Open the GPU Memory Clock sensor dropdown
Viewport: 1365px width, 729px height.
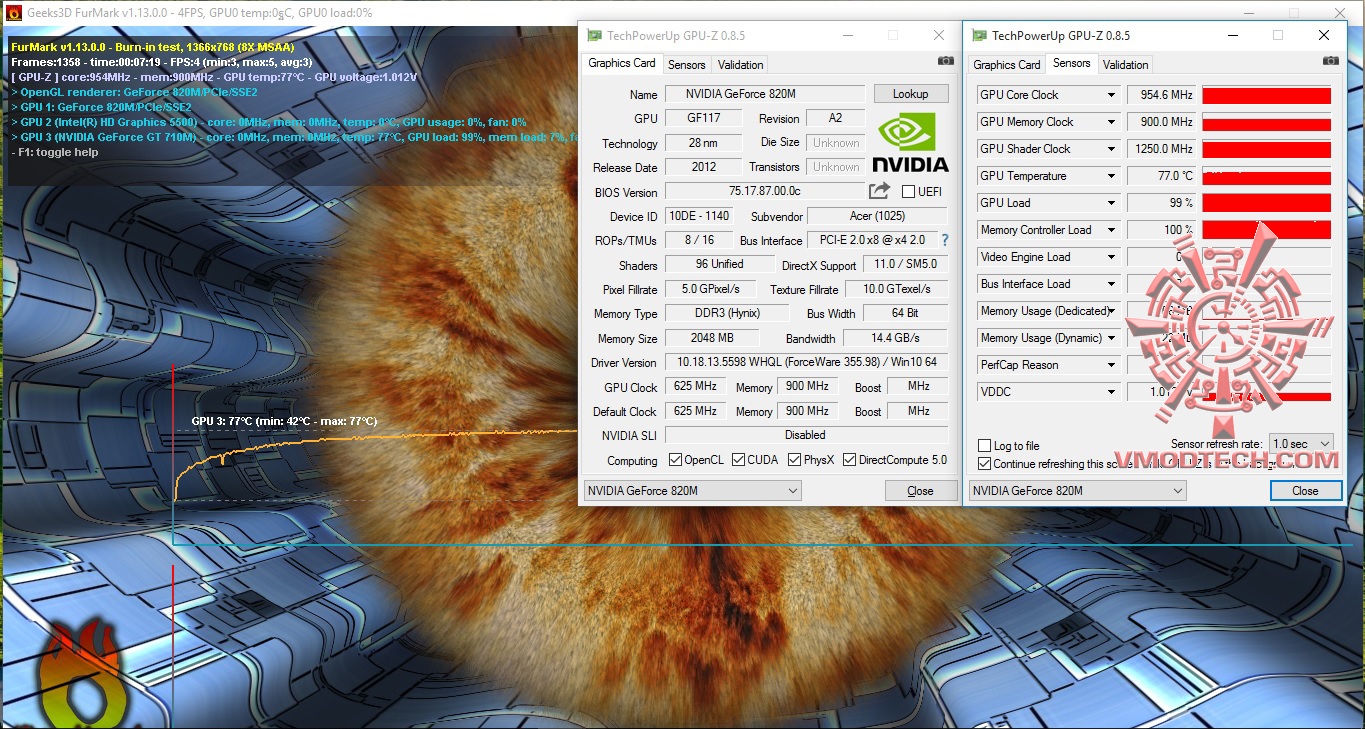coord(1111,122)
